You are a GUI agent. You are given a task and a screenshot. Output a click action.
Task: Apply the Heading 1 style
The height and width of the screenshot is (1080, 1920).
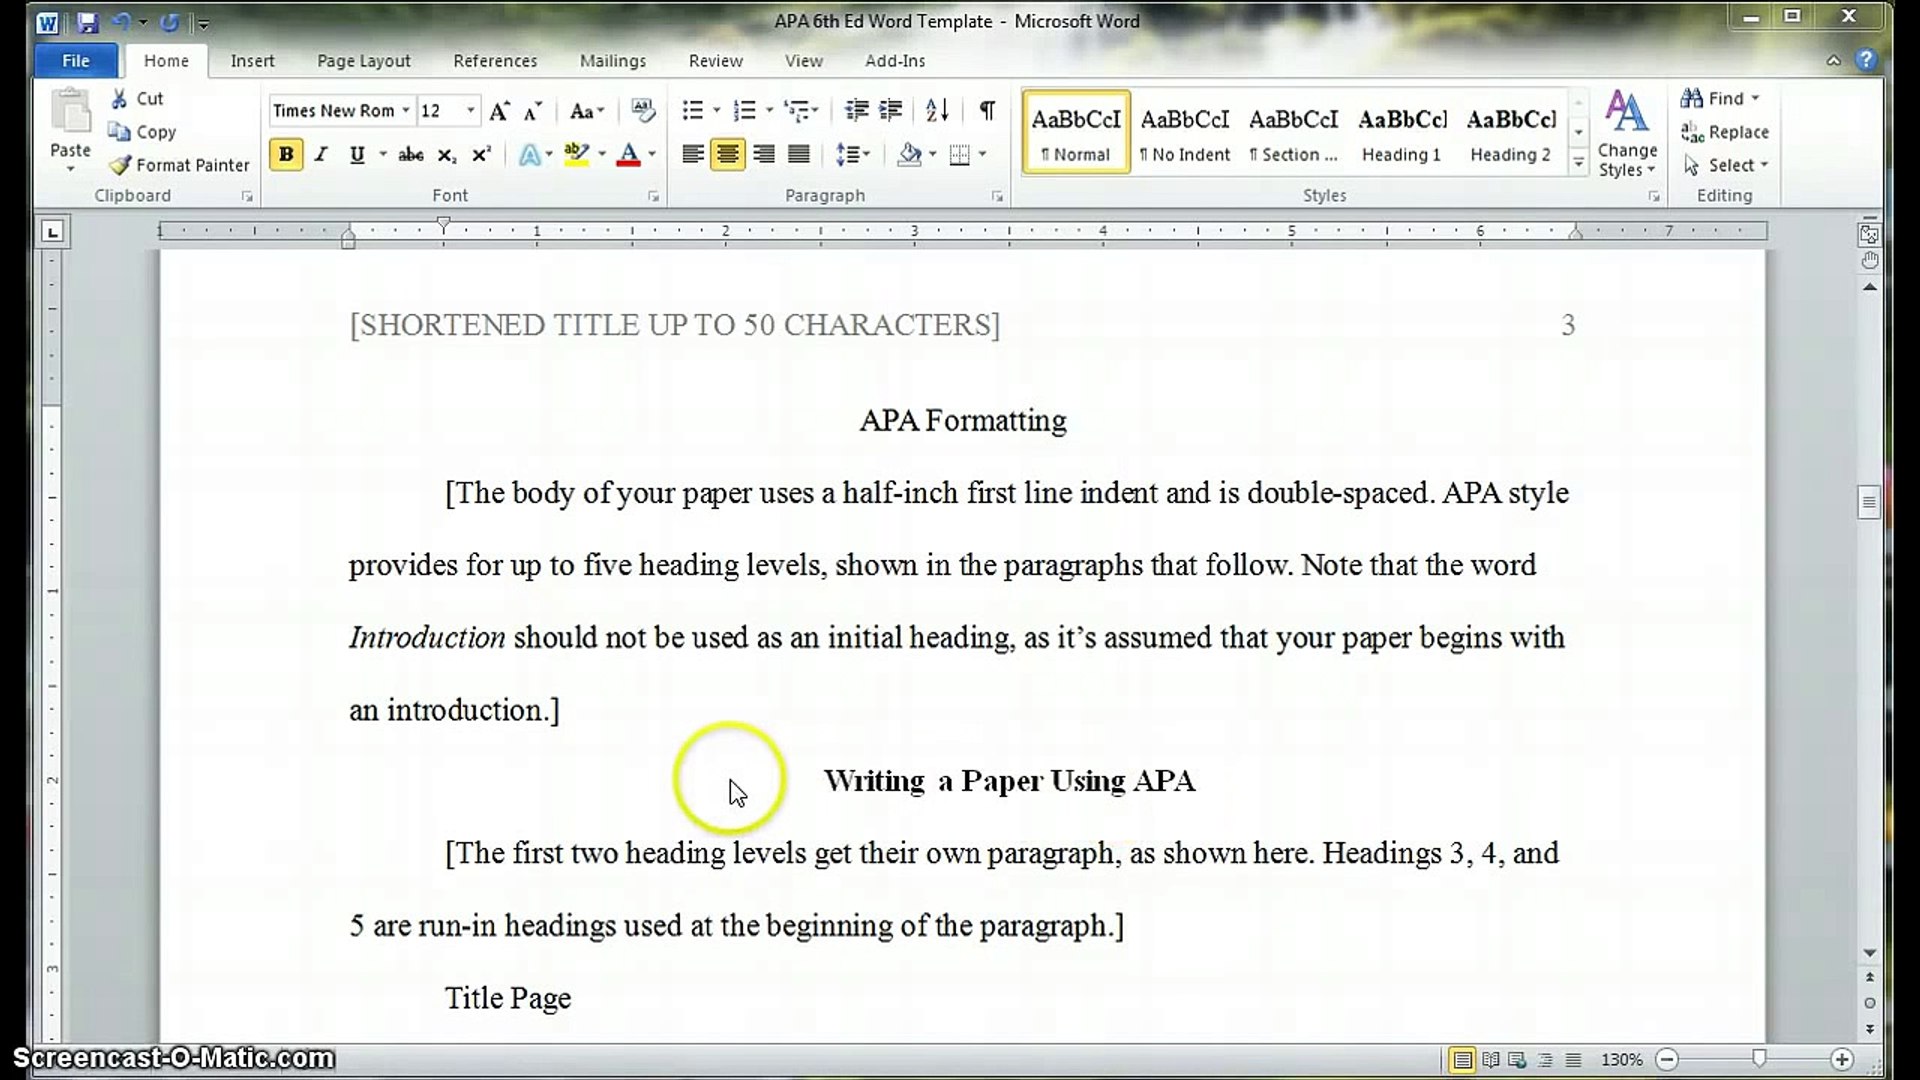(1401, 132)
